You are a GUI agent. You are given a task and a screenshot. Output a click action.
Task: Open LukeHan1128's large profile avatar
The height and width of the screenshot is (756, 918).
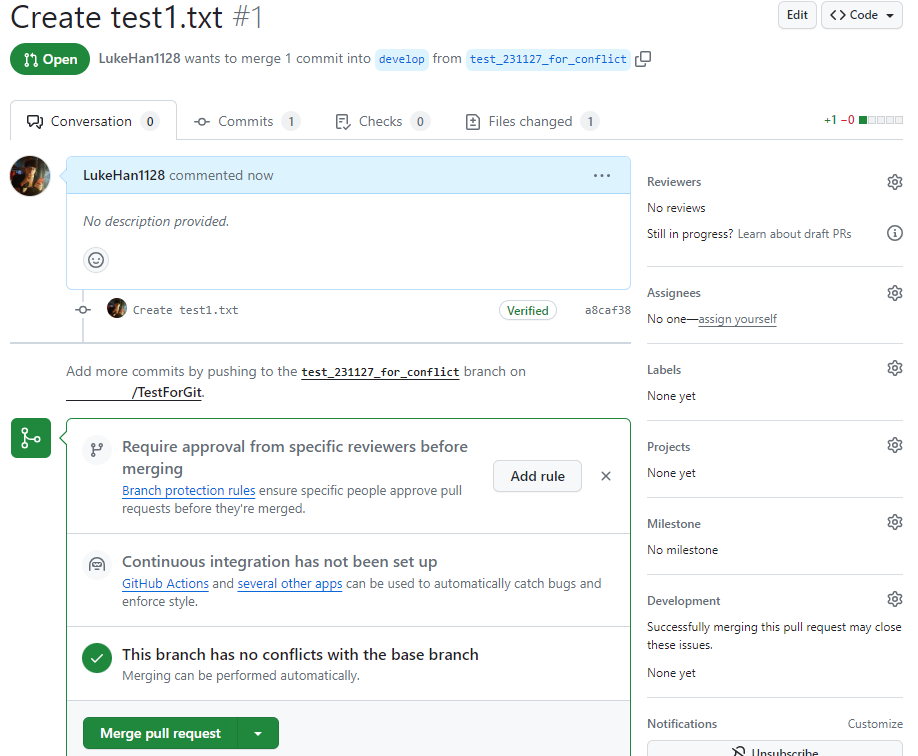point(30,176)
